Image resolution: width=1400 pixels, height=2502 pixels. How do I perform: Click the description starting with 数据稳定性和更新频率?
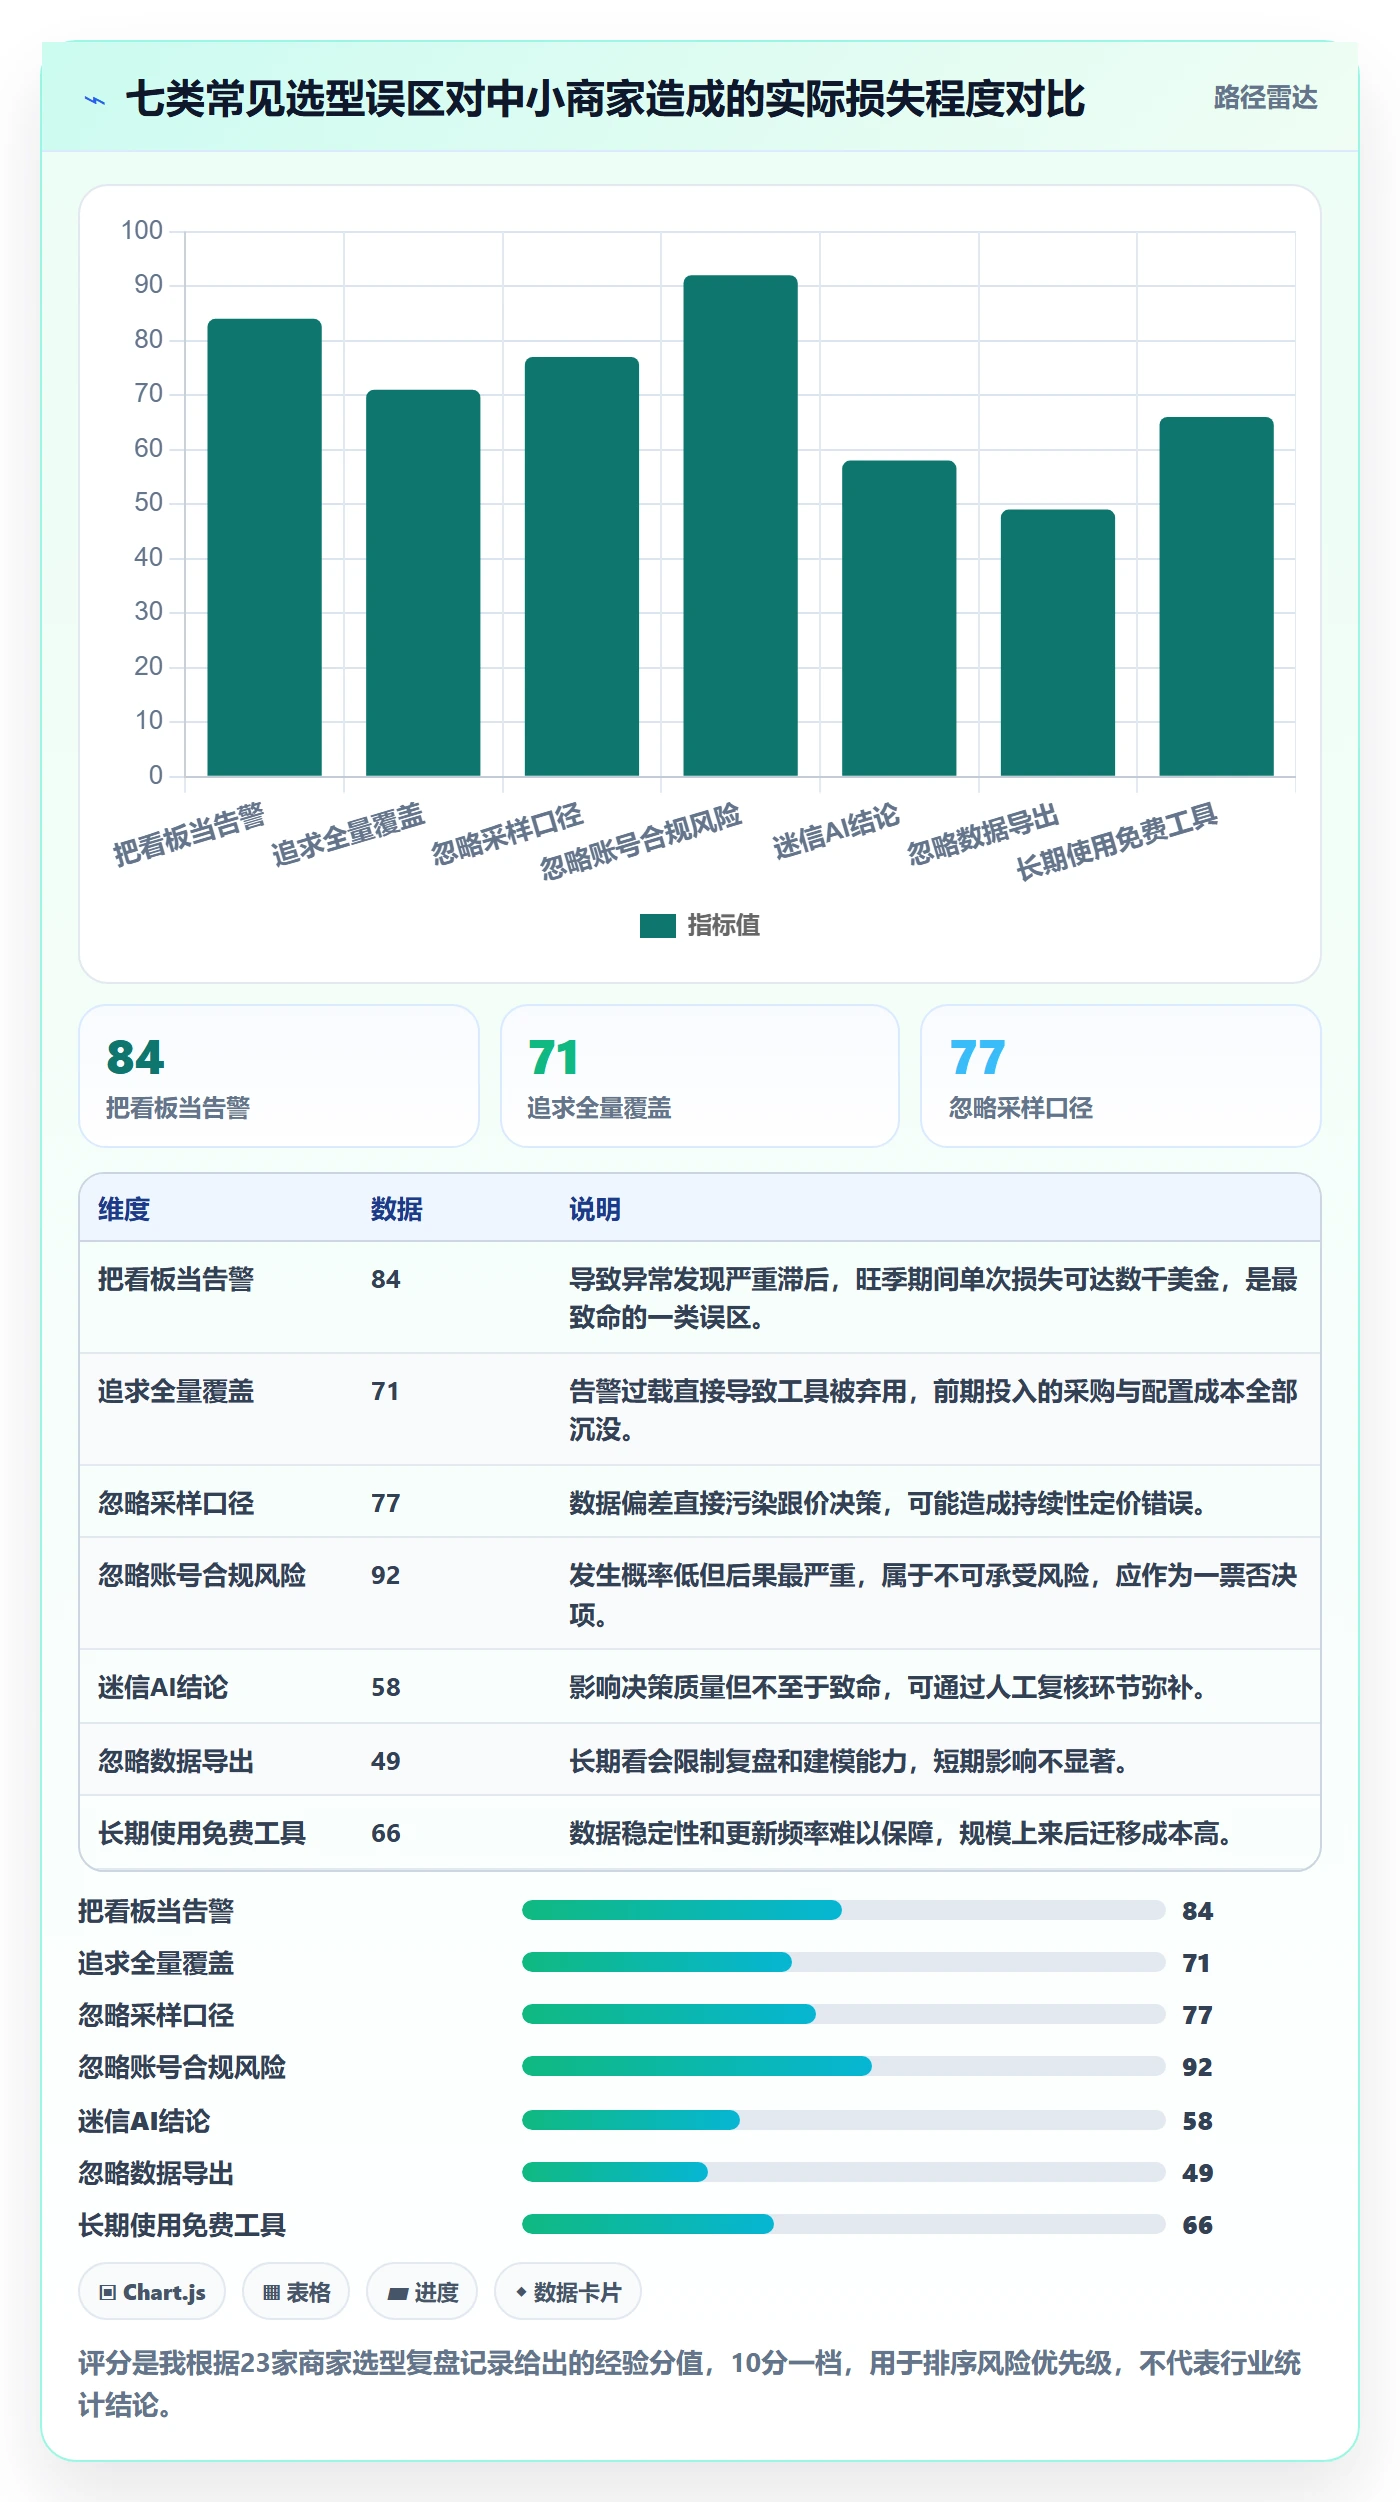coord(900,1833)
